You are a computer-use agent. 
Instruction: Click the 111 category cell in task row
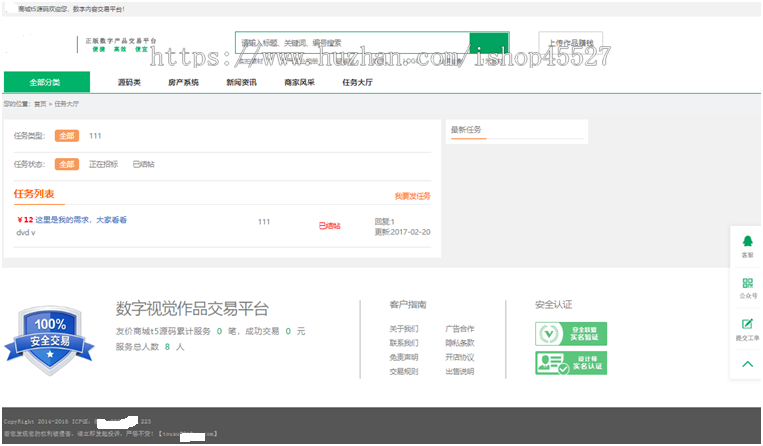click(x=264, y=222)
